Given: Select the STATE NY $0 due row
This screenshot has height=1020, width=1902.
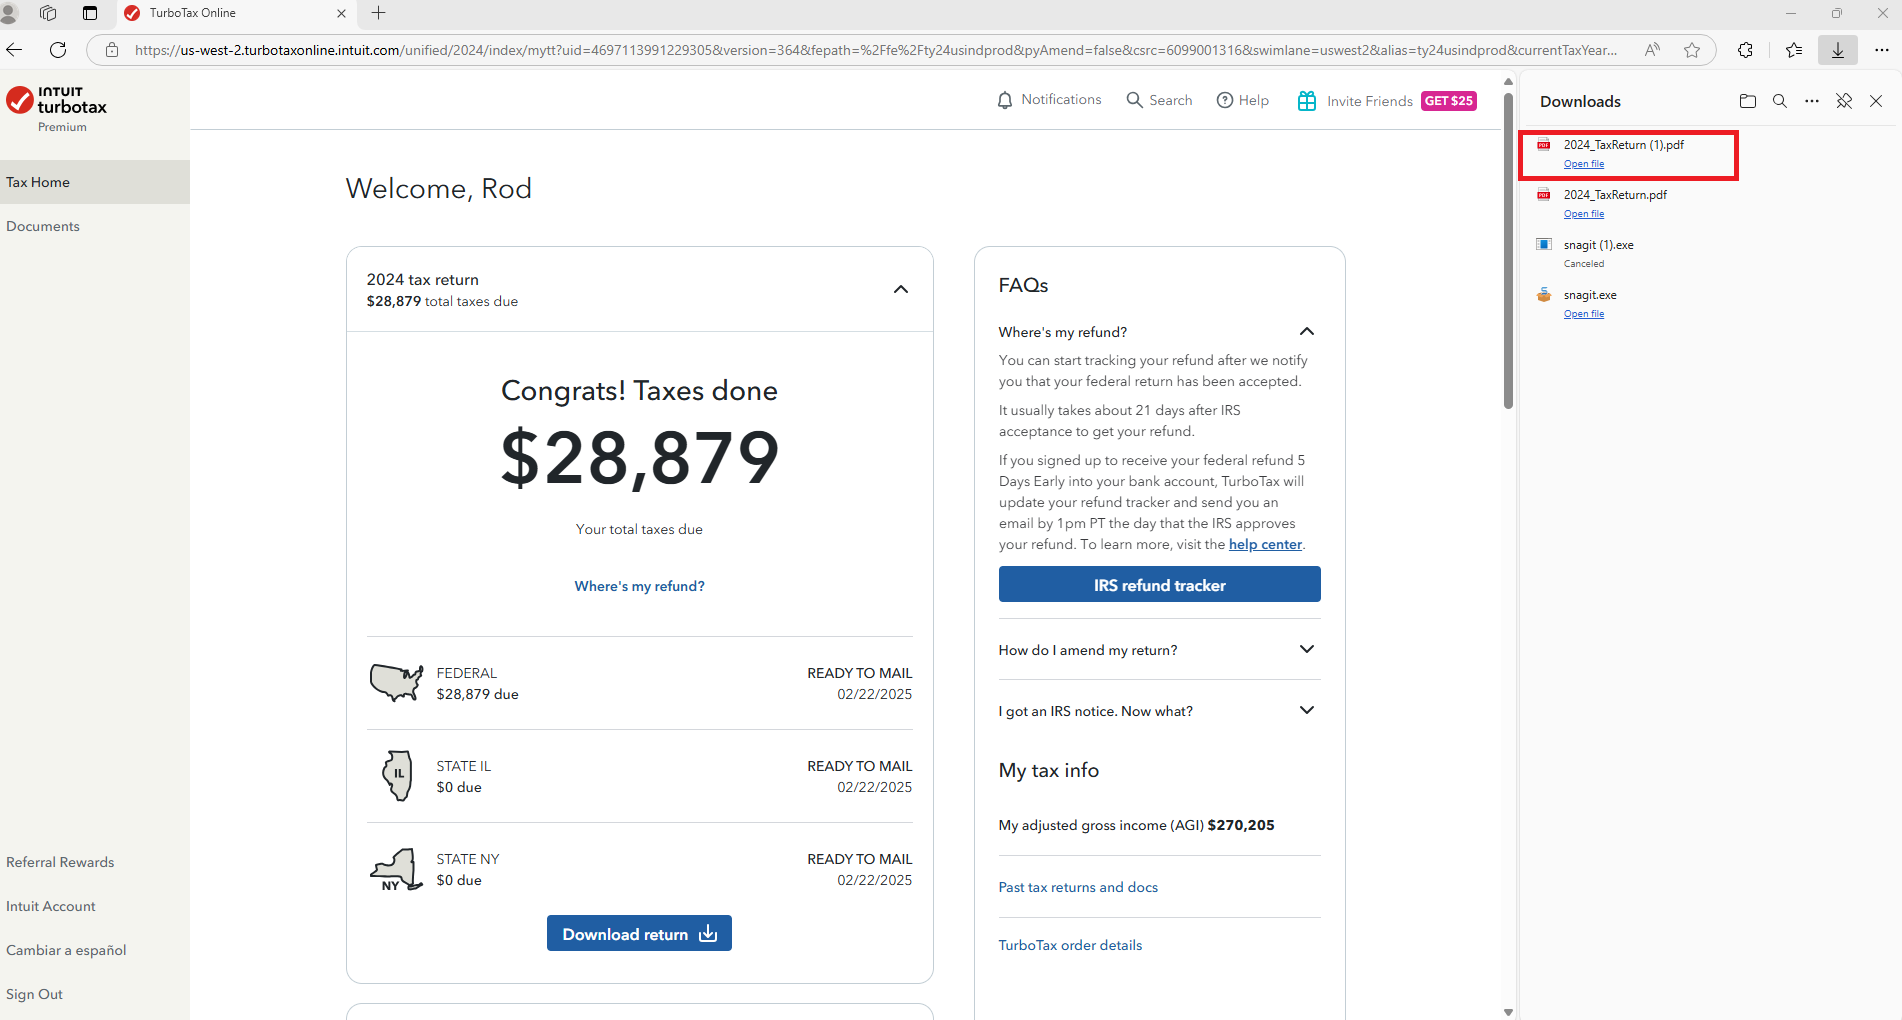Looking at the screenshot, I should 639,869.
